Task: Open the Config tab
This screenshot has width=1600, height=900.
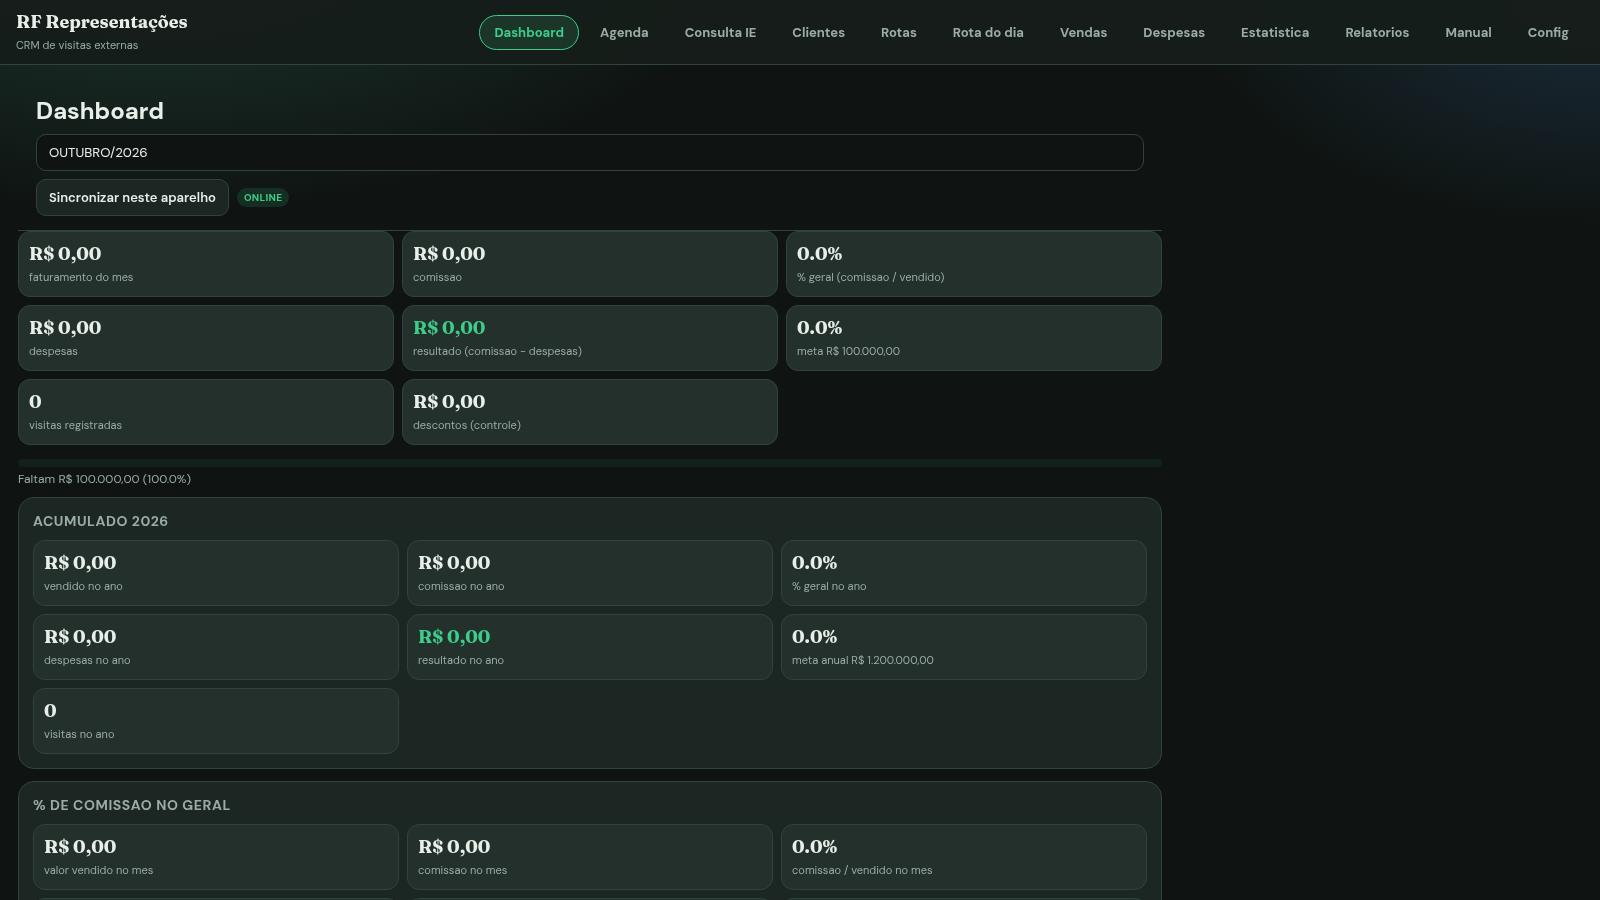Action: (x=1548, y=33)
